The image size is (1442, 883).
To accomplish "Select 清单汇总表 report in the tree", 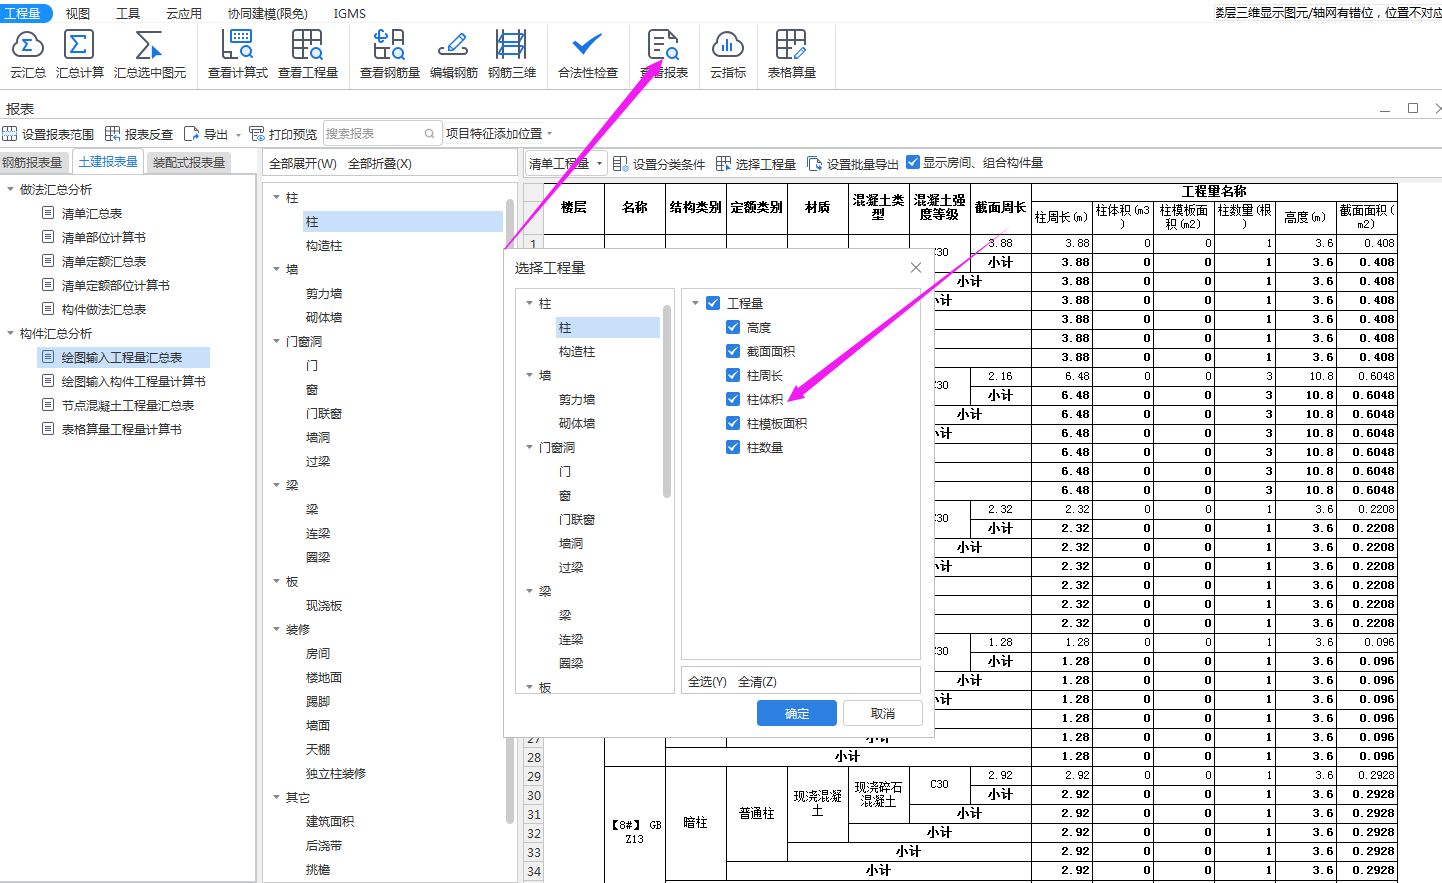I will 92,213.
